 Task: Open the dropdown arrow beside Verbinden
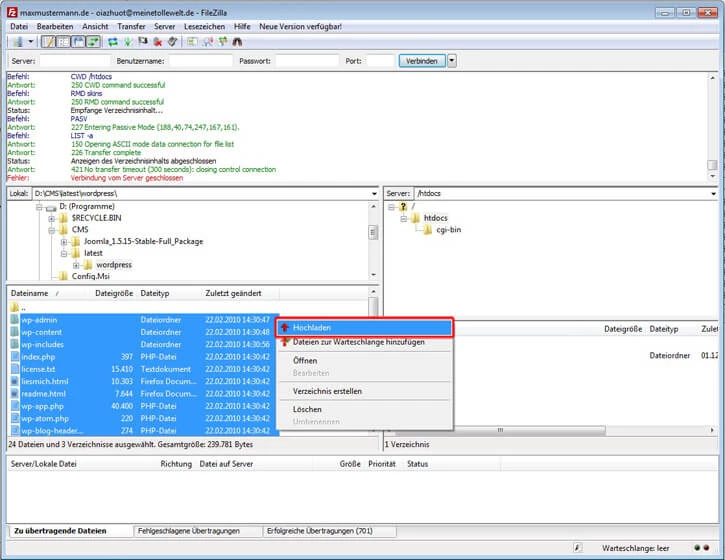pos(452,61)
